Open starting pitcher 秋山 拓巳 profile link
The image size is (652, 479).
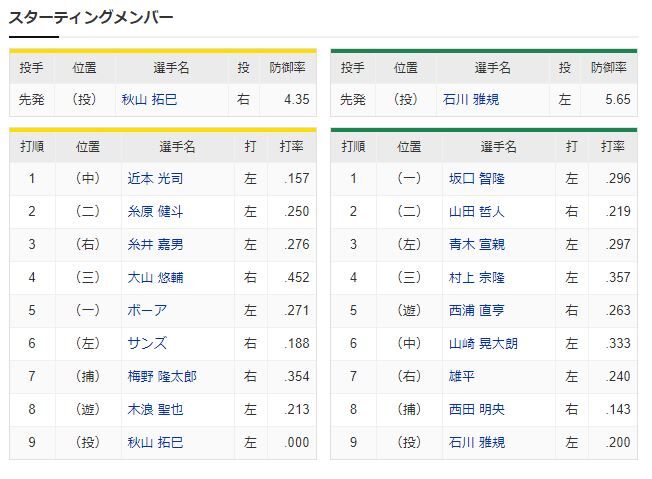point(149,99)
